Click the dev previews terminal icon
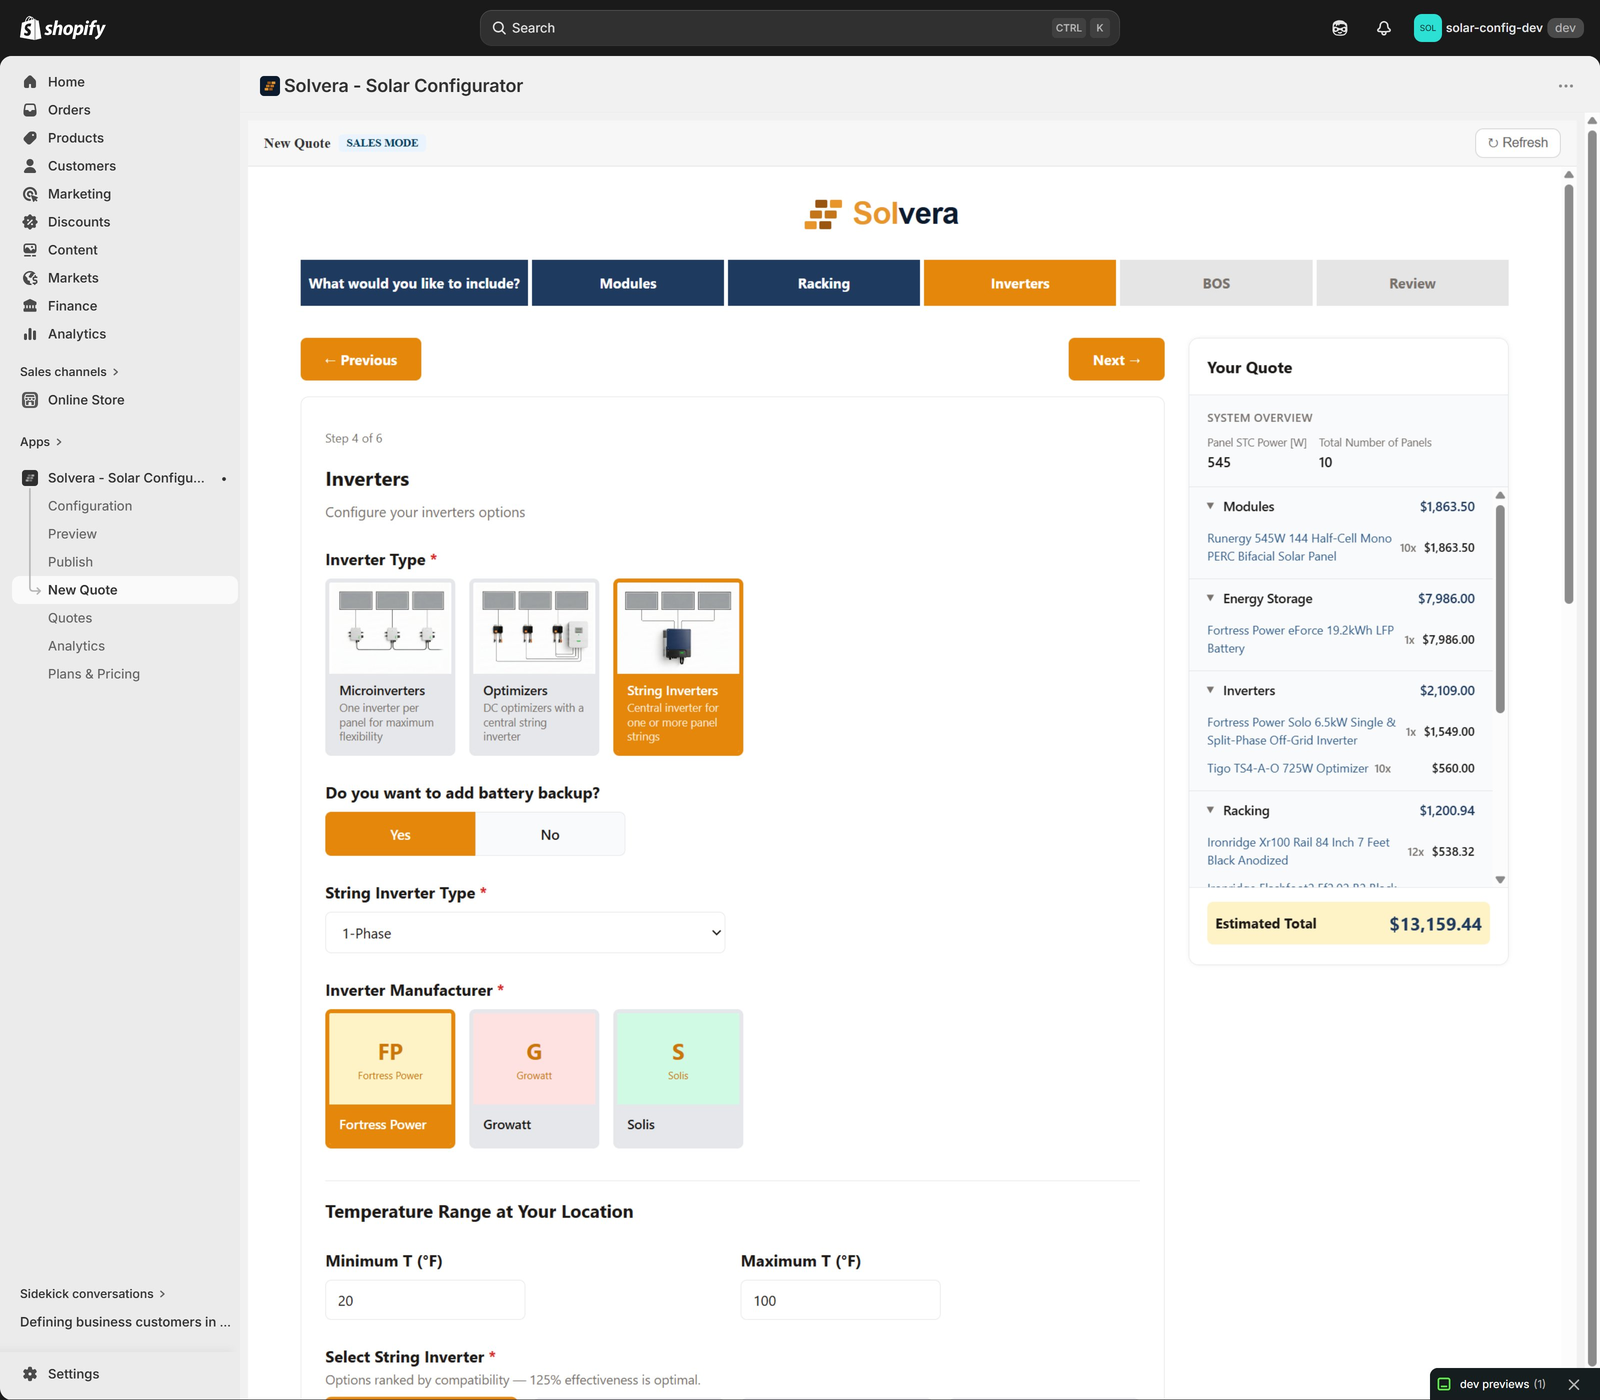The height and width of the screenshot is (1400, 1600). [x=1444, y=1385]
